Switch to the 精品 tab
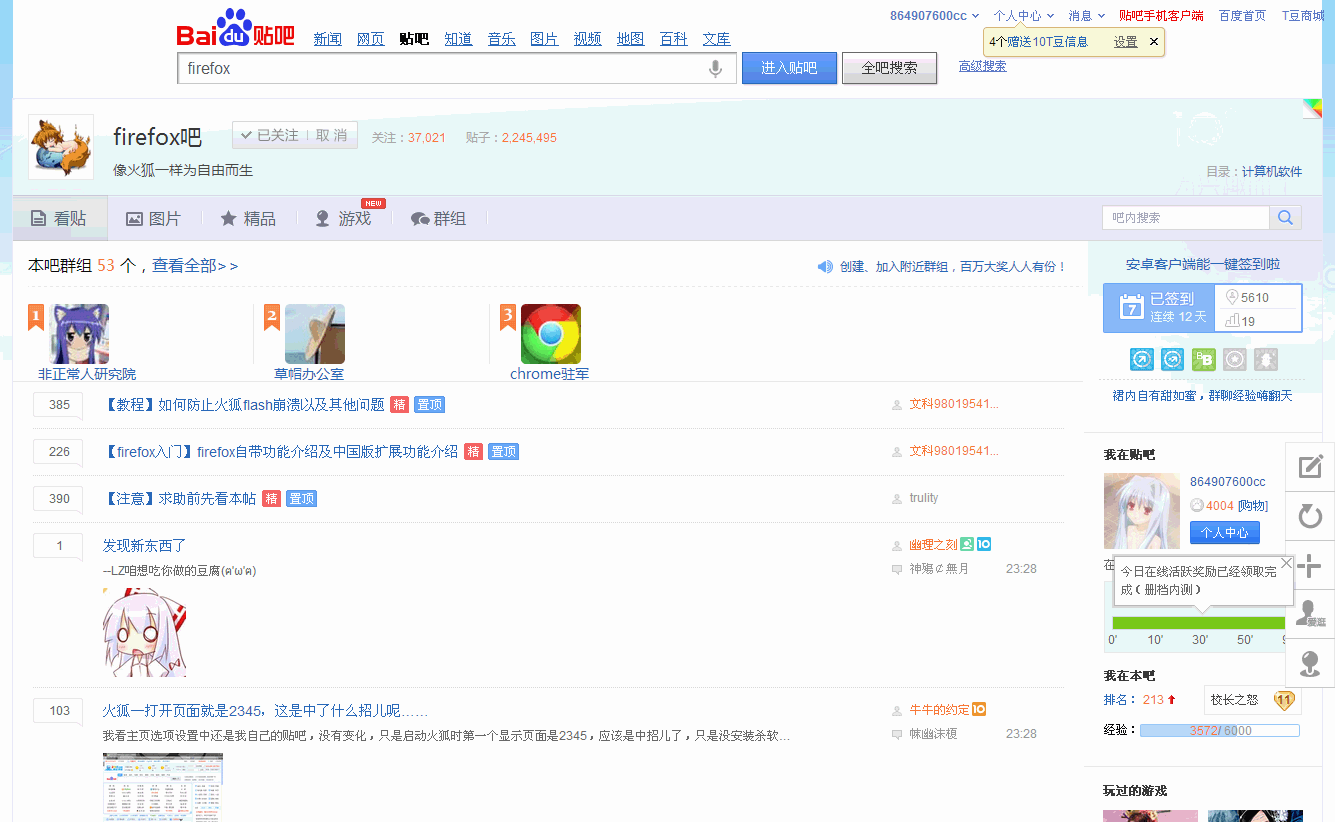The height and width of the screenshot is (822, 1335). coord(248,218)
